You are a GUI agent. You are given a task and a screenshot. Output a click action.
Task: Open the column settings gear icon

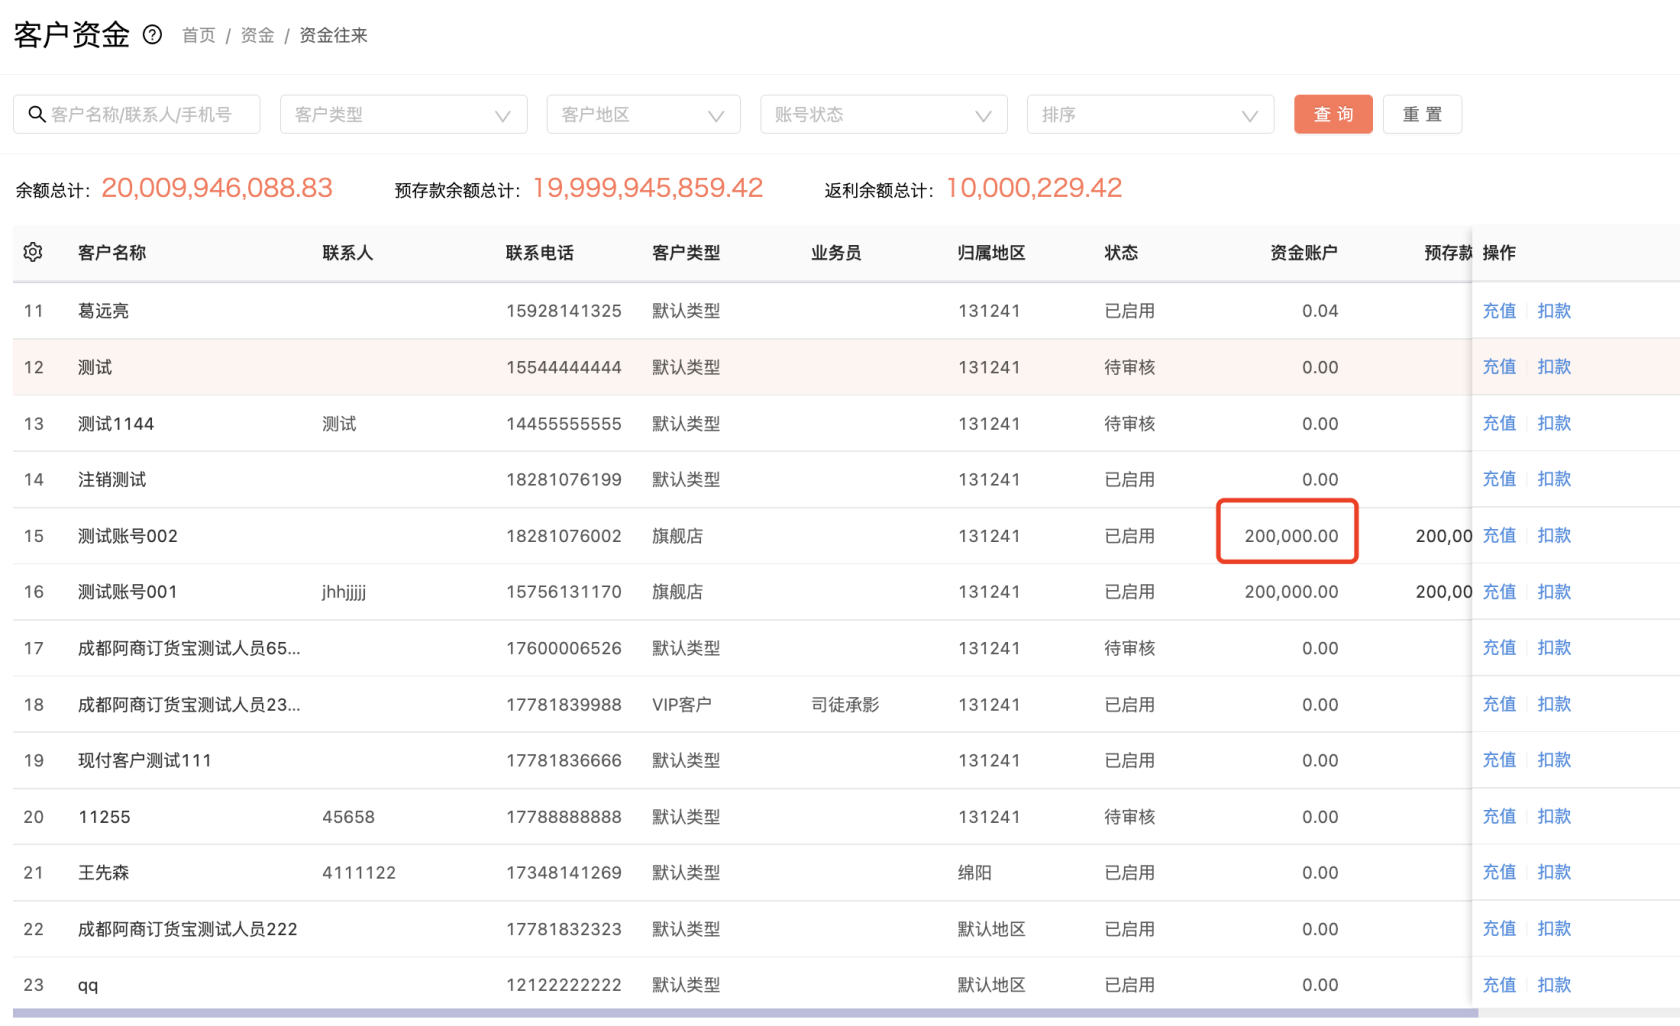pos(33,253)
